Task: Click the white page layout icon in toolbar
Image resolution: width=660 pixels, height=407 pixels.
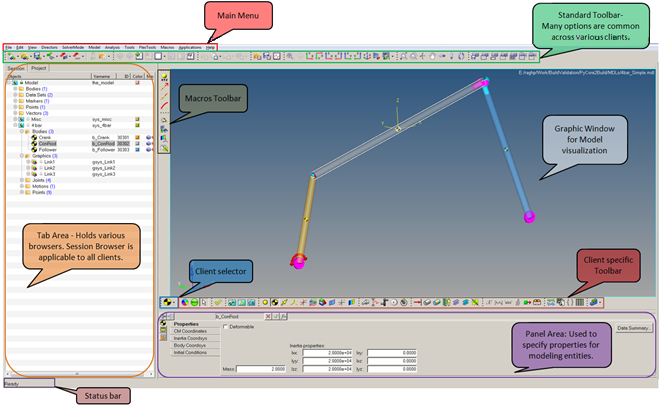Action: (158, 56)
